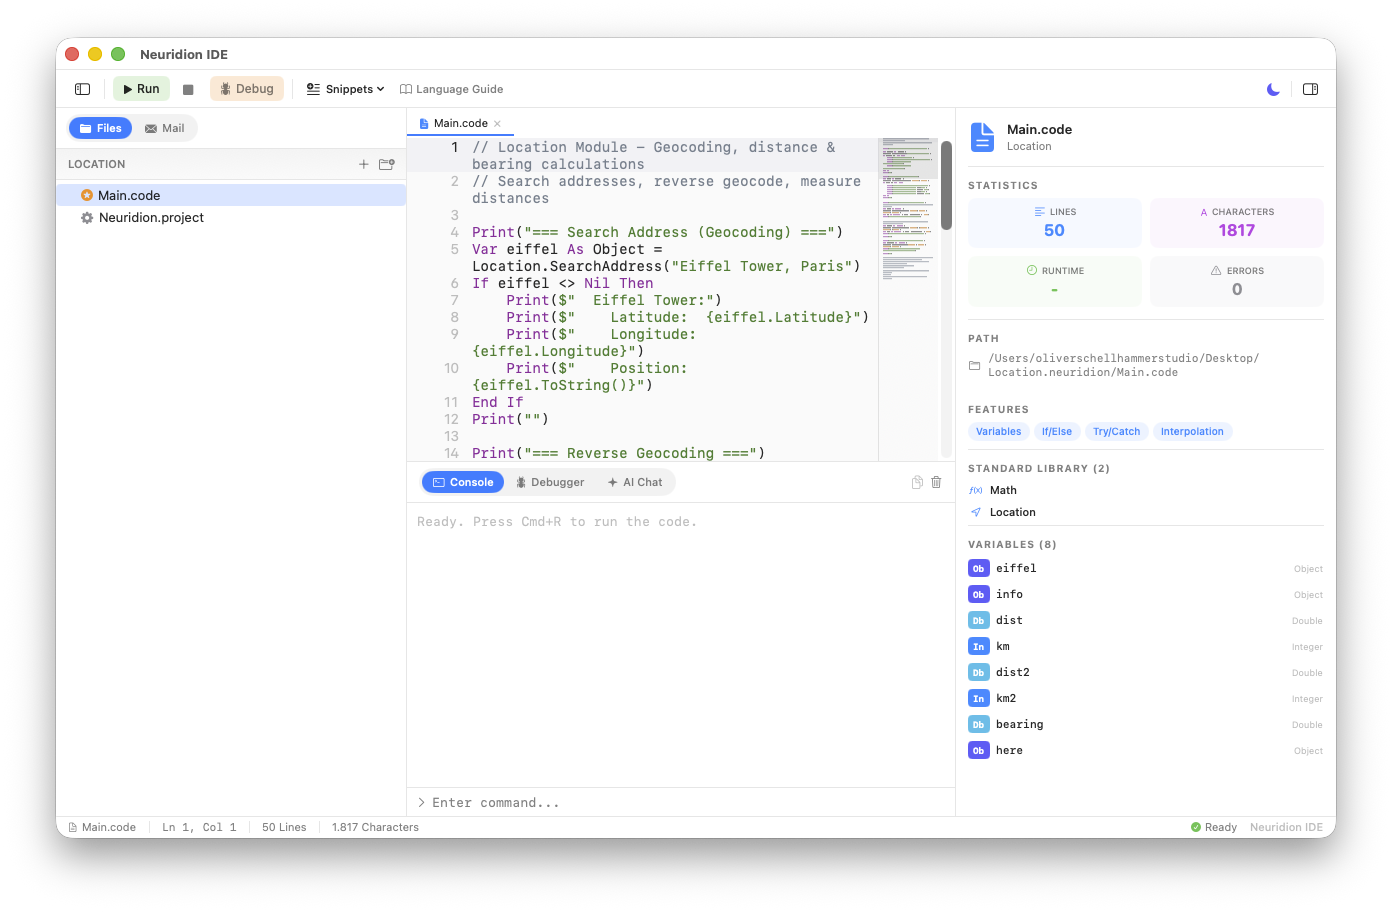
Task: Toggle the sidebar panel icon top left
Action: (x=81, y=89)
